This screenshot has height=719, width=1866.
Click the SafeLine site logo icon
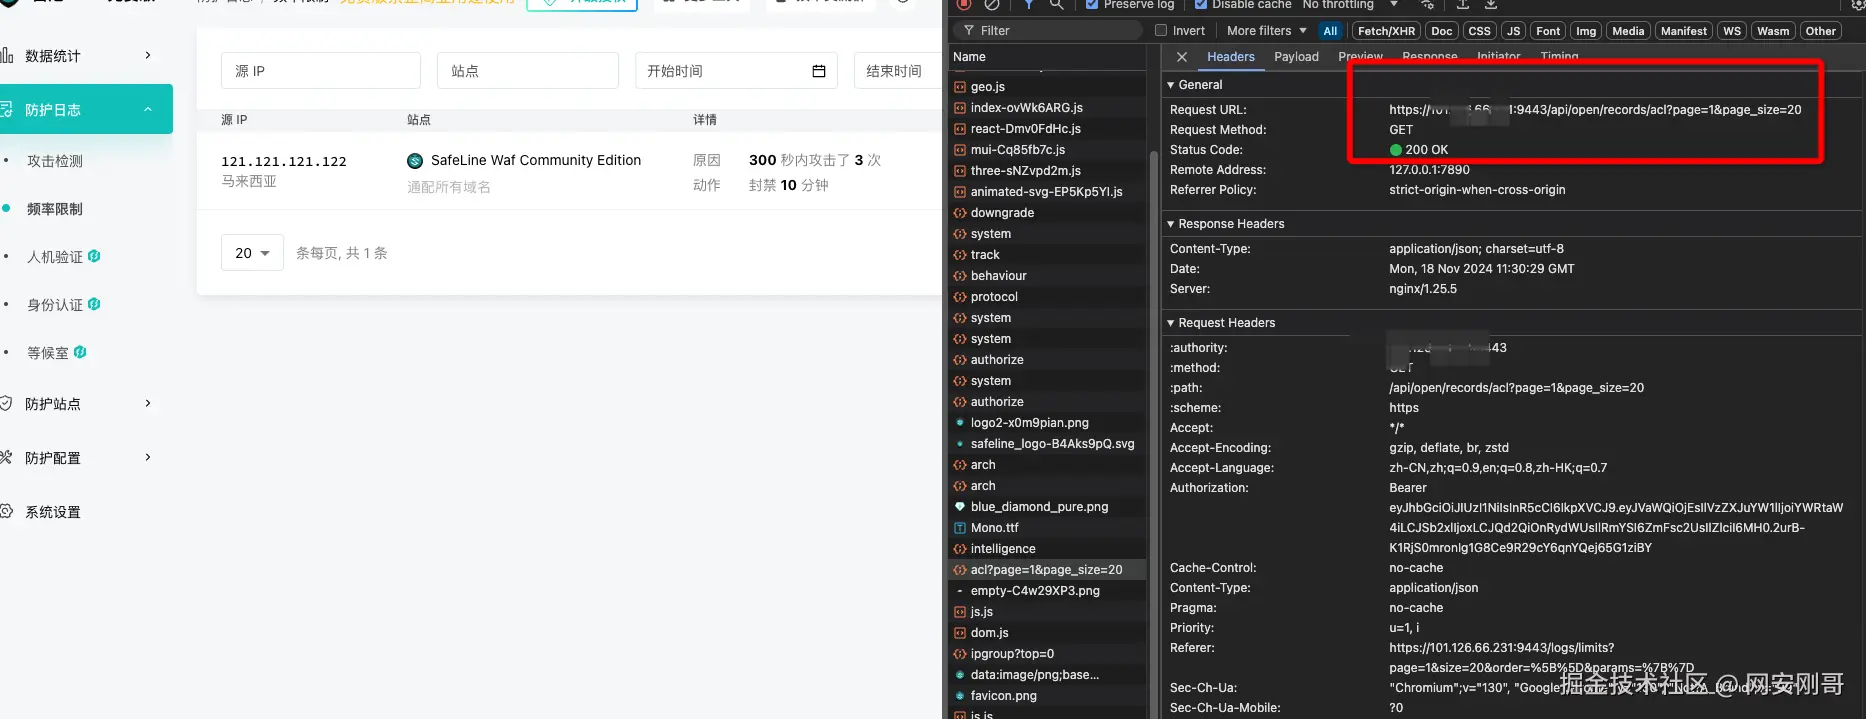point(415,161)
